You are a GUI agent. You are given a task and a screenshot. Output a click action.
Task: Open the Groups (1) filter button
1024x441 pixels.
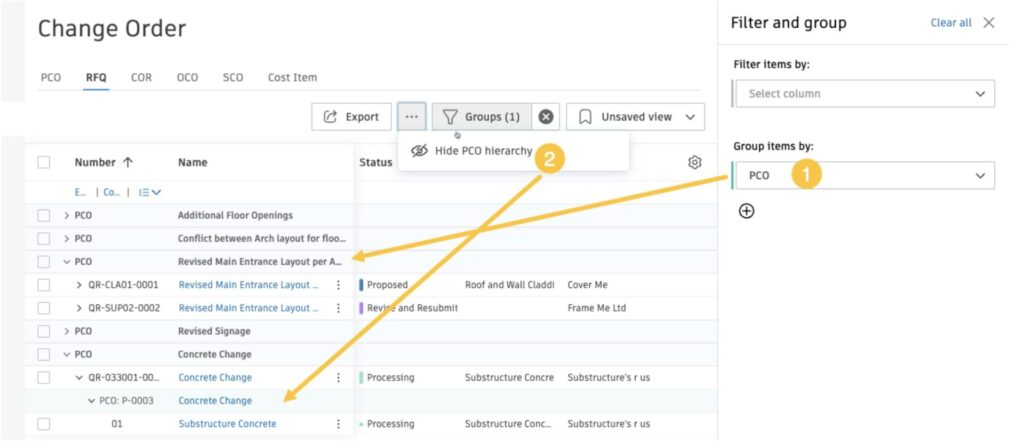pyautogui.click(x=481, y=117)
